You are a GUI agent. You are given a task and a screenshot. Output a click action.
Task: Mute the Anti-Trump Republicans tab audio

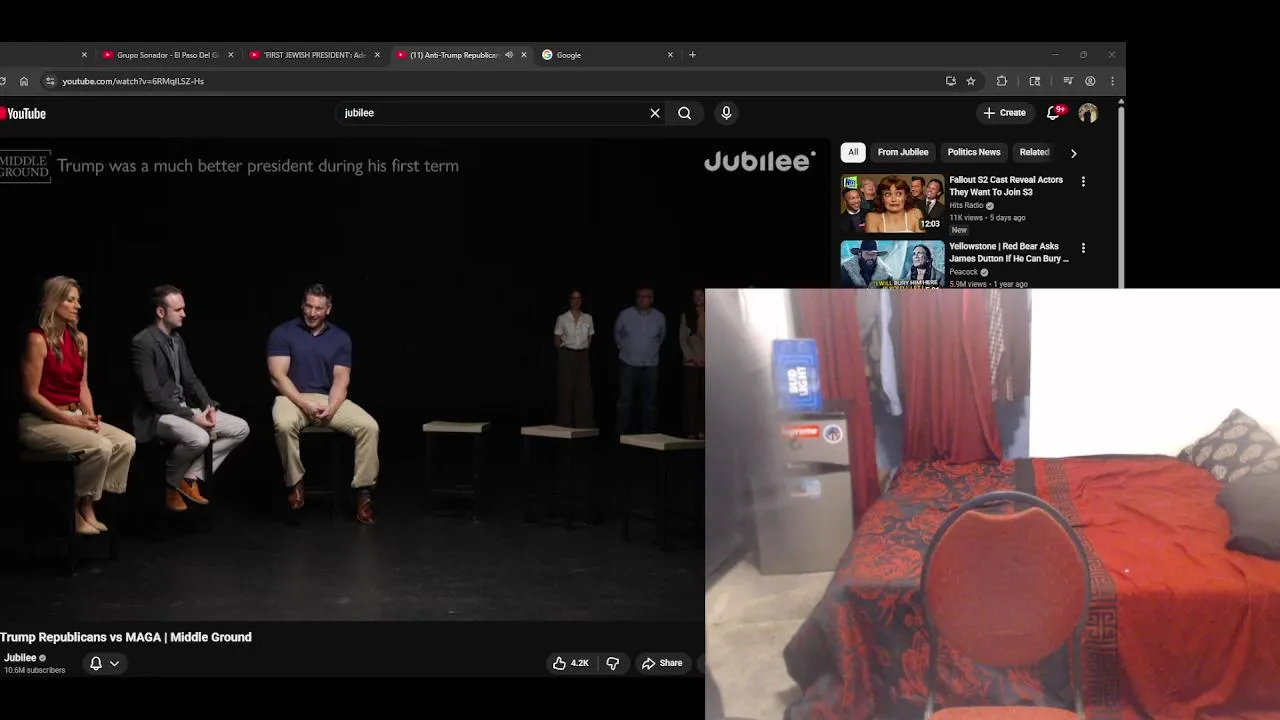click(509, 55)
